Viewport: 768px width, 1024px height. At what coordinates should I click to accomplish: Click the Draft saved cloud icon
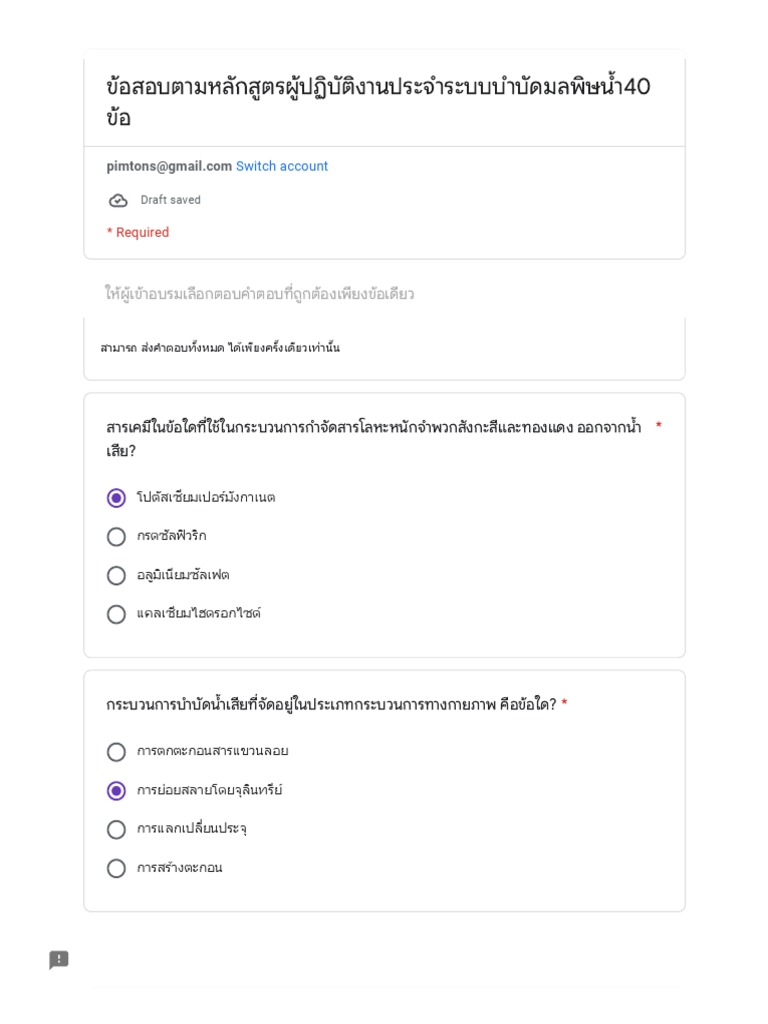[118, 200]
